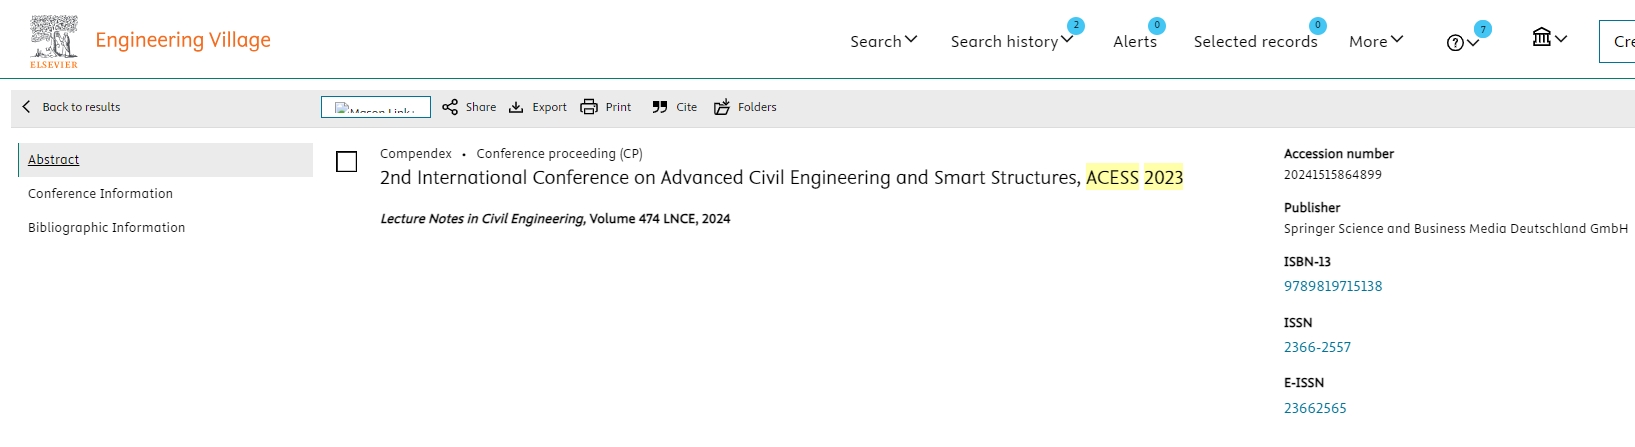Expand the Search dropdown menu
This screenshot has height=447, width=1635.
point(883,41)
